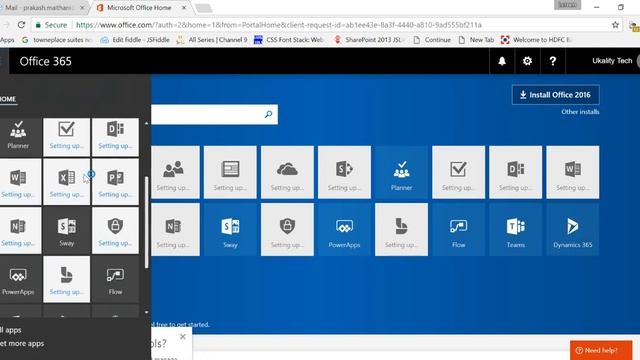Open the SharePoint tile on home page
Viewport: 640px width, 360px height.
(344, 172)
